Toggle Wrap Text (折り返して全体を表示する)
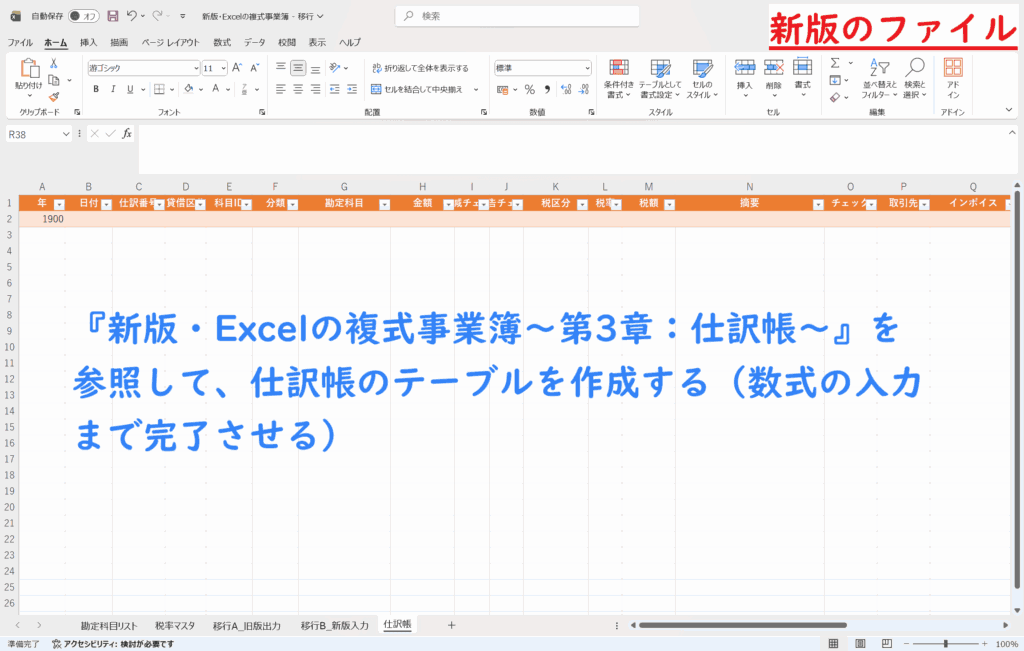Viewport: 1024px width, 651px height. click(x=419, y=68)
